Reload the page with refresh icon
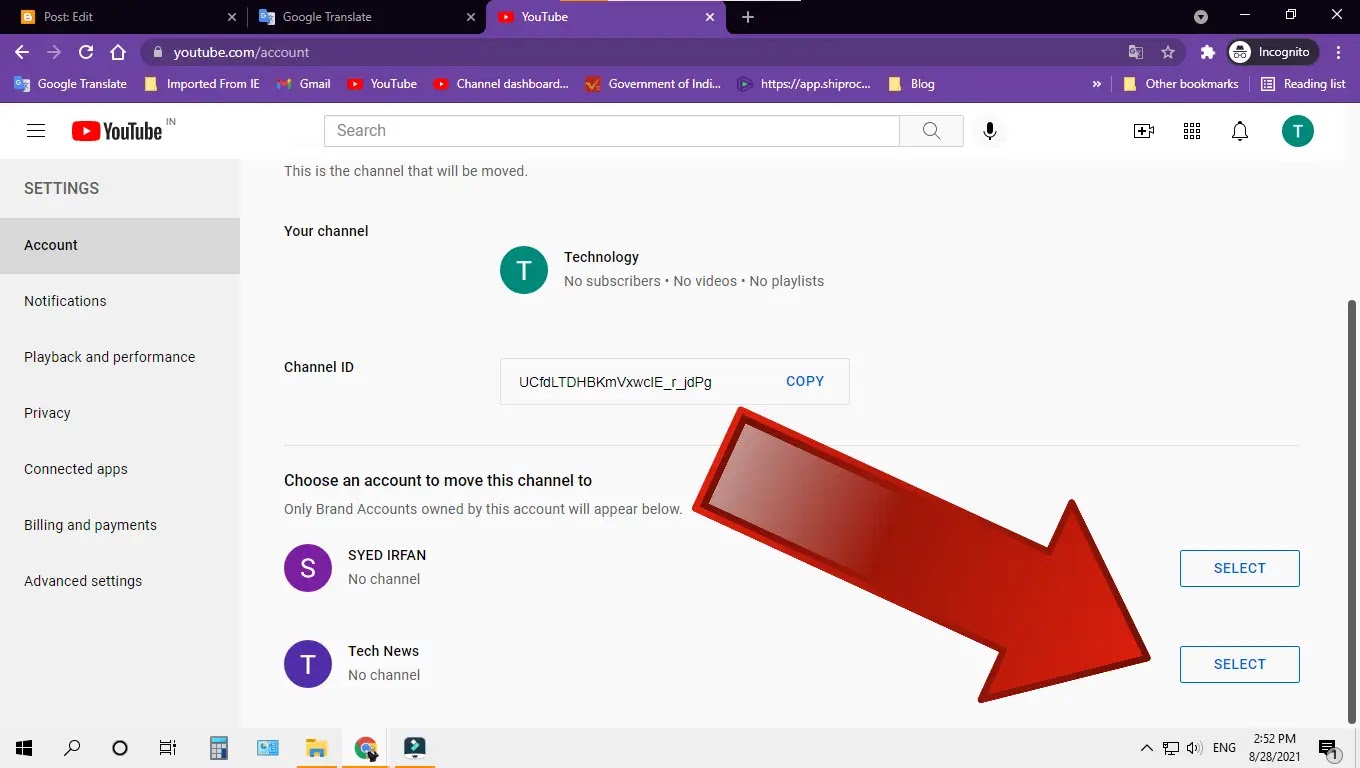This screenshot has width=1360, height=768. click(86, 52)
